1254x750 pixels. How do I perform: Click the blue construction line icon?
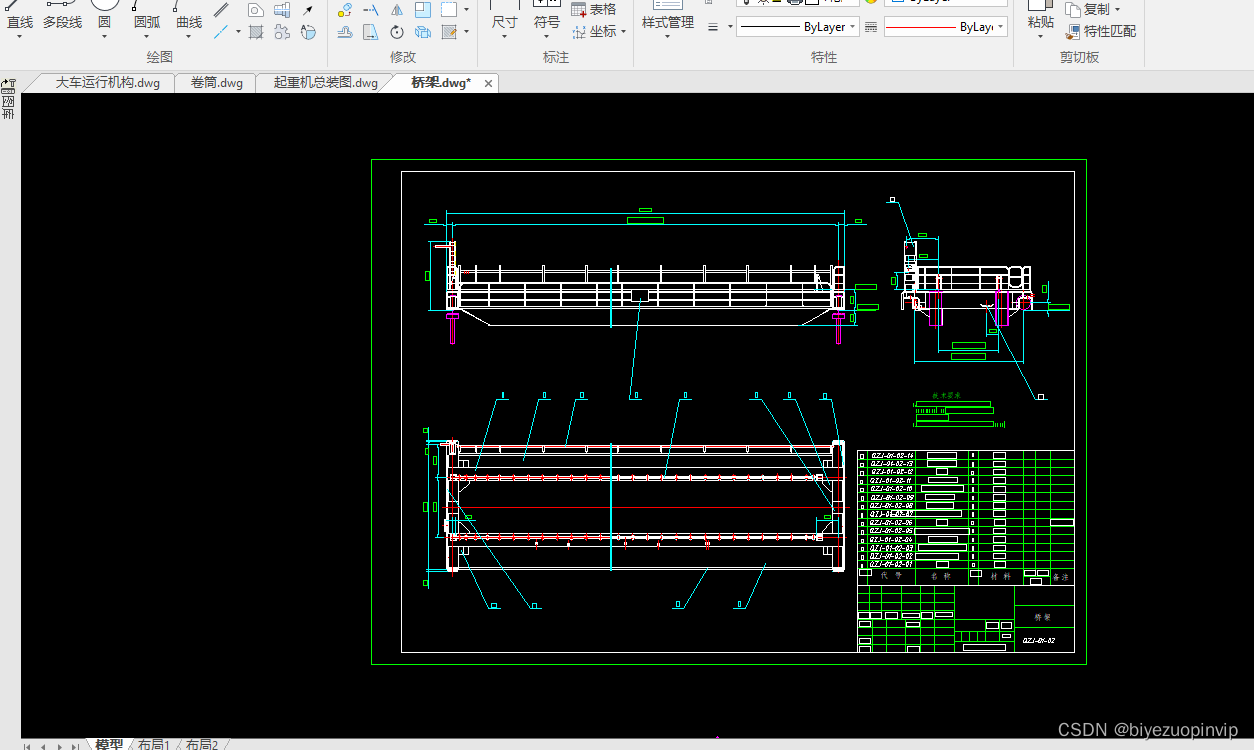tap(222, 32)
